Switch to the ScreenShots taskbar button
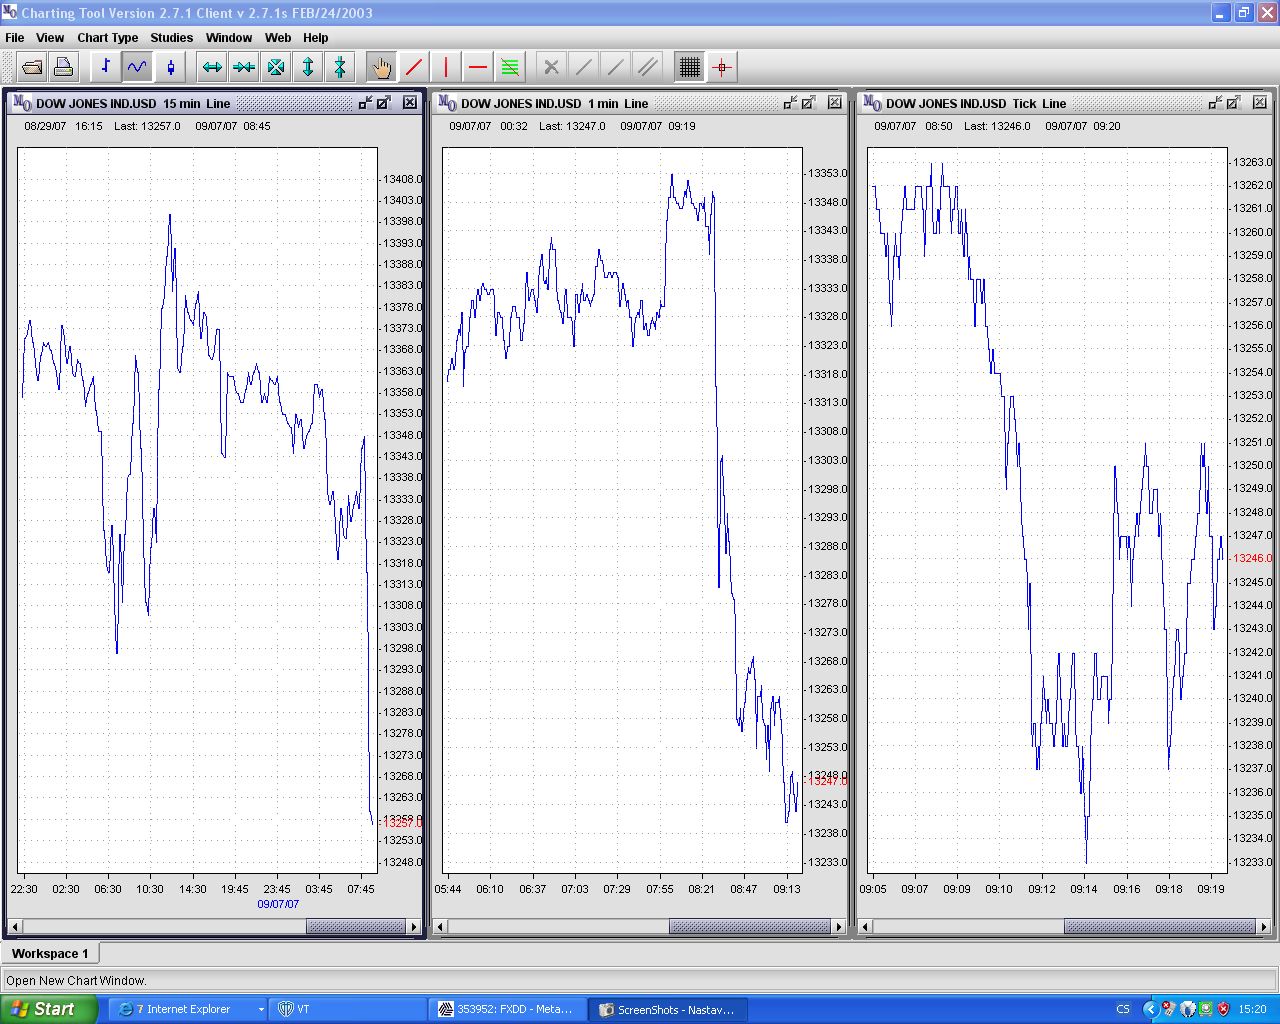The width and height of the screenshot is (1280, 1024). click(x=668, y=1009)
